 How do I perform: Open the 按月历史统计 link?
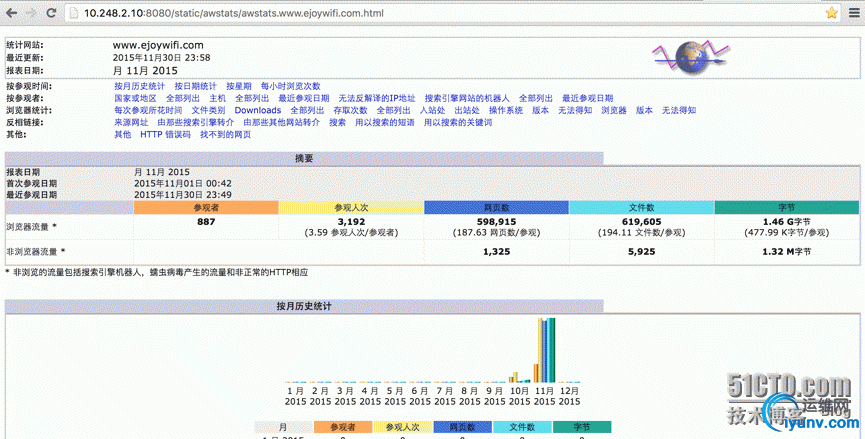pyautogui.click(x=140, y=86)
